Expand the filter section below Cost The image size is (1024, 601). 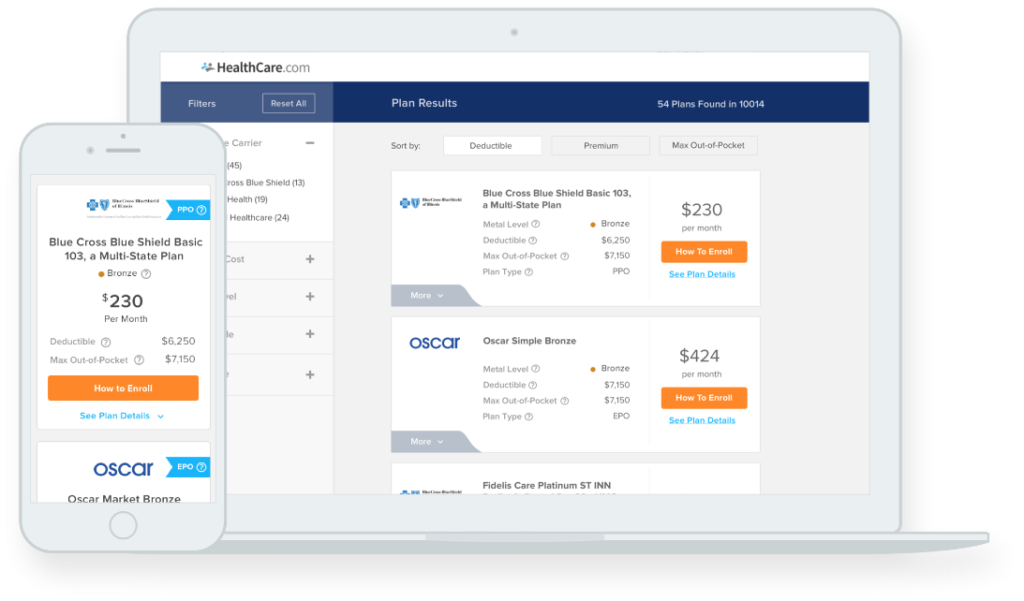coord(310,297)
